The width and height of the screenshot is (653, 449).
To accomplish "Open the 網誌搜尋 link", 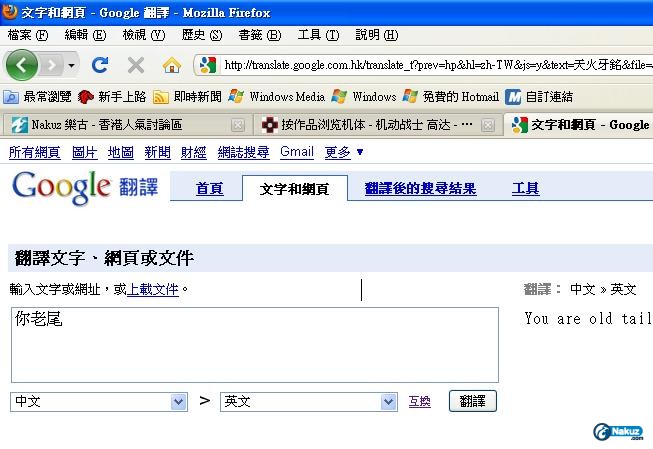I will point(243,152).
